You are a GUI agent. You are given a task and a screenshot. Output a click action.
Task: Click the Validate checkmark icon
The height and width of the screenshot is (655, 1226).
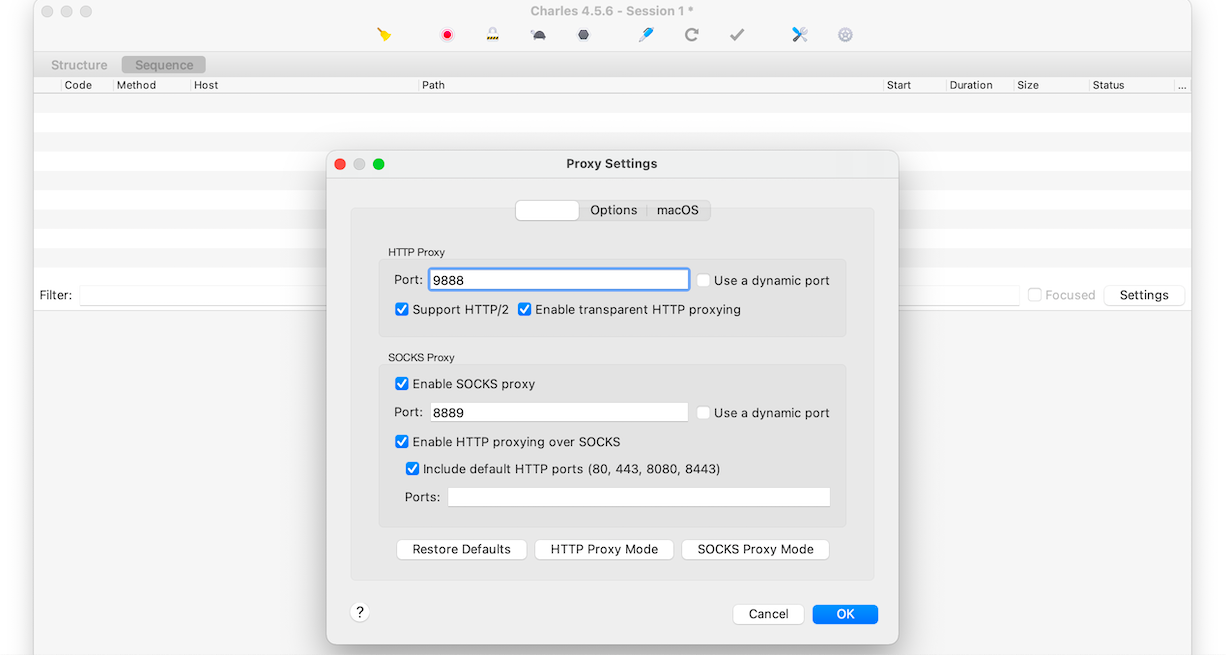[x=737, y=35]
